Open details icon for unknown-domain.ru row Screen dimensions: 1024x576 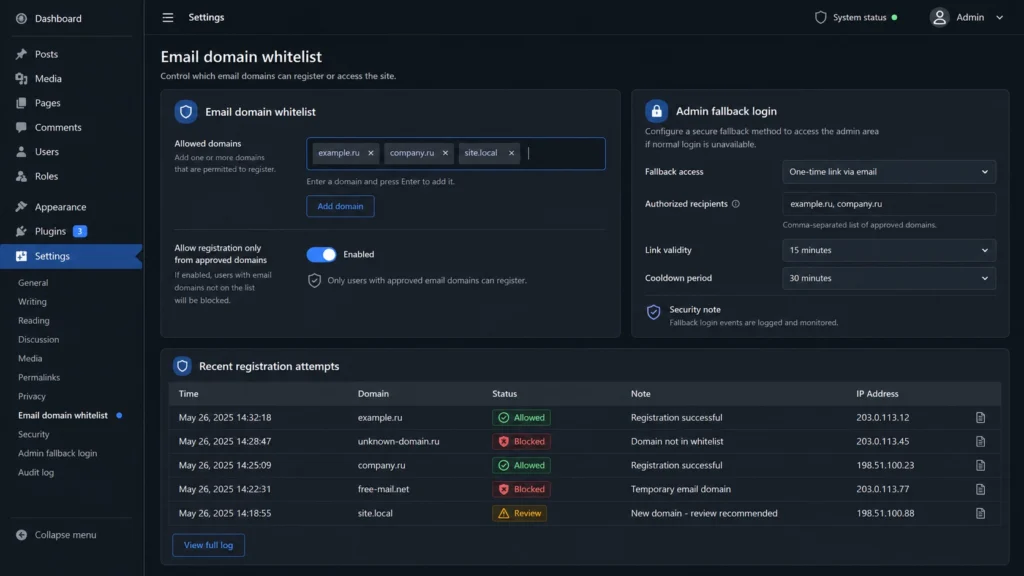click(x=980, y=441)
